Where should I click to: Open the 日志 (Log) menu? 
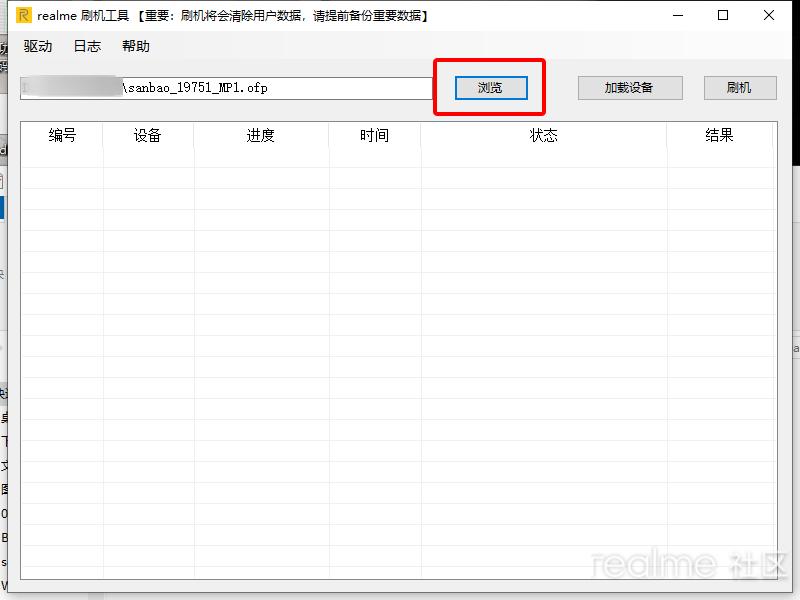click(x=85, y=46)
